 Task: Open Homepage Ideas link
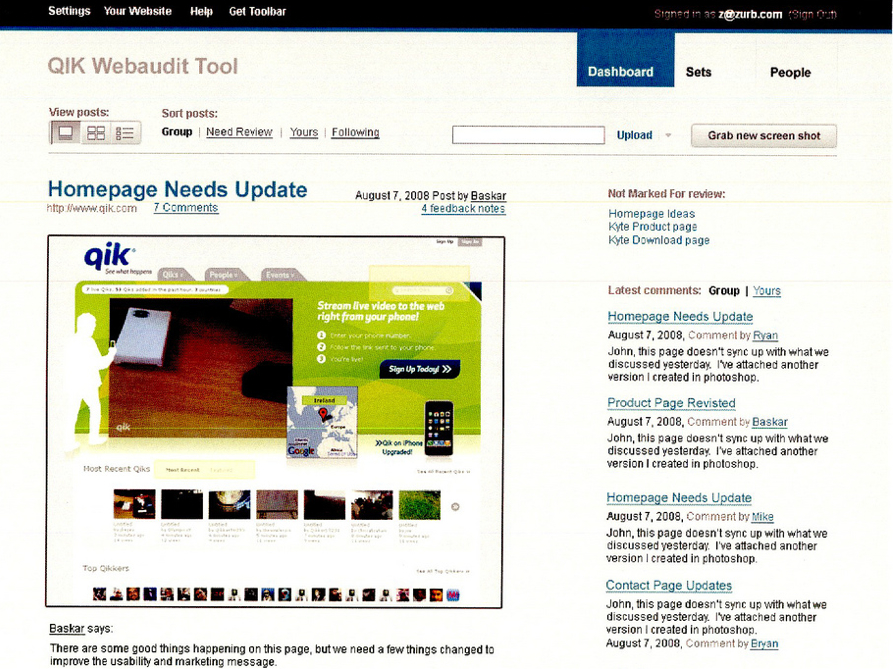[652, 214]
